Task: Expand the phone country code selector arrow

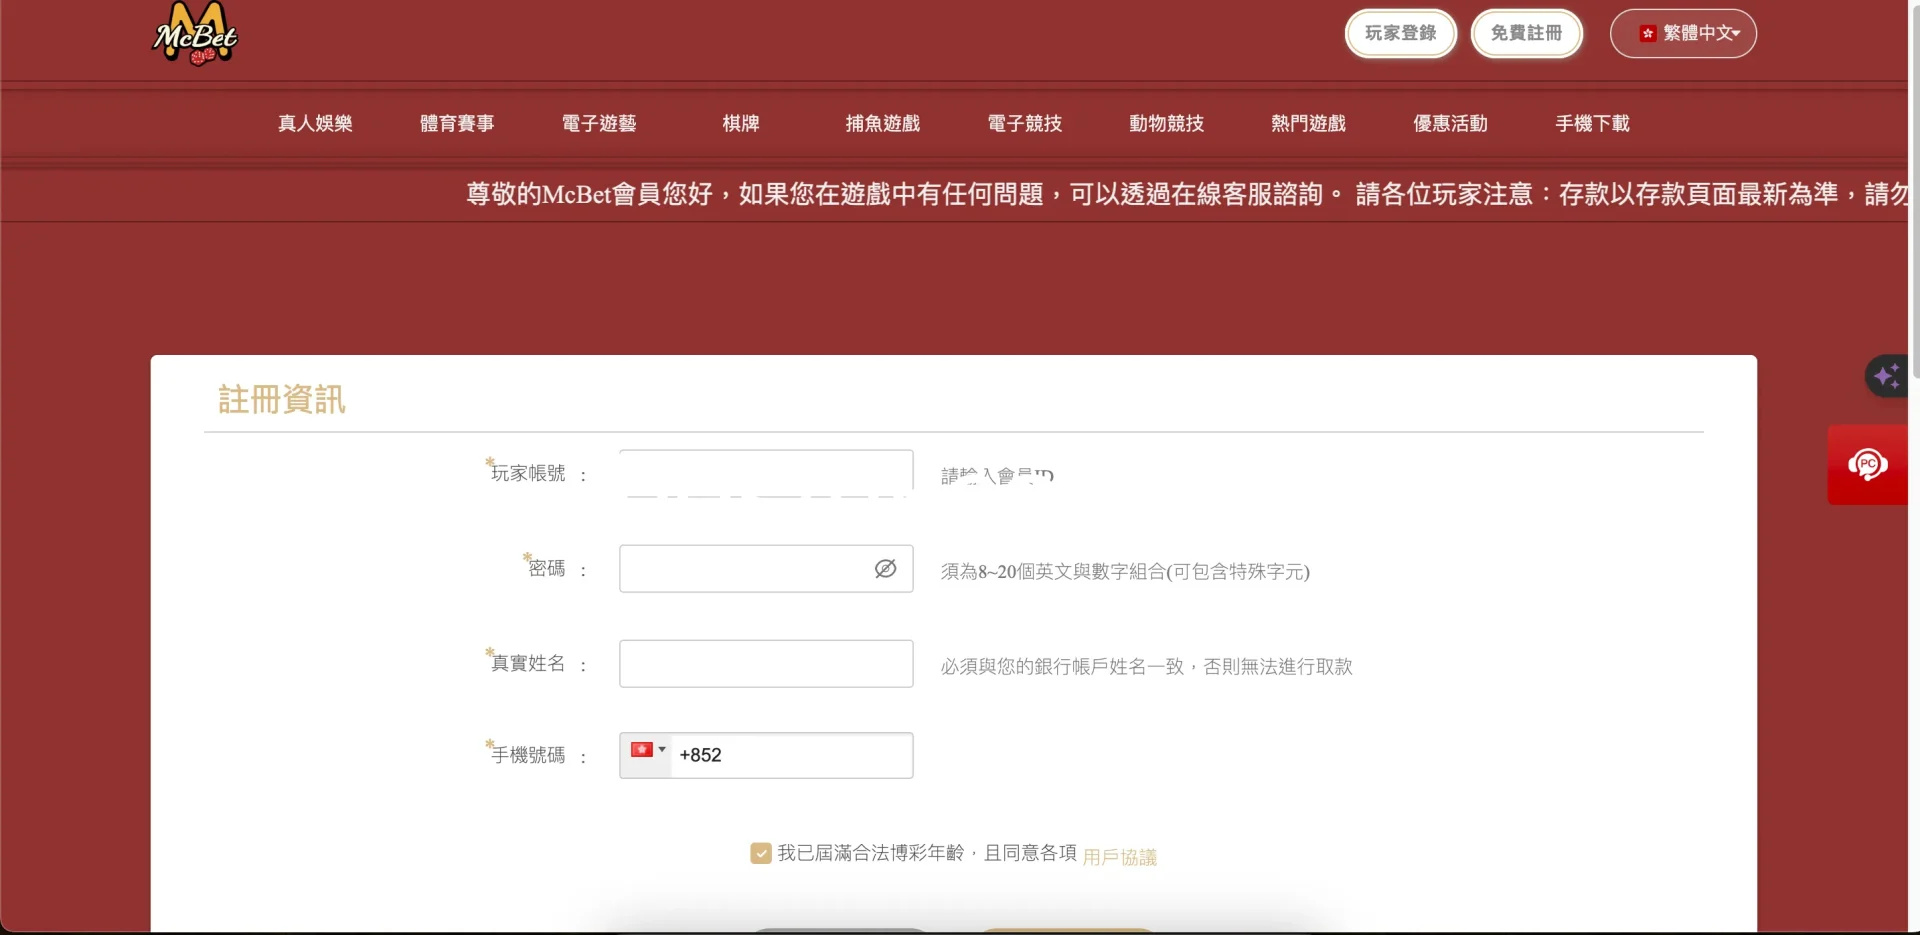Action: [x=662, y=750]
